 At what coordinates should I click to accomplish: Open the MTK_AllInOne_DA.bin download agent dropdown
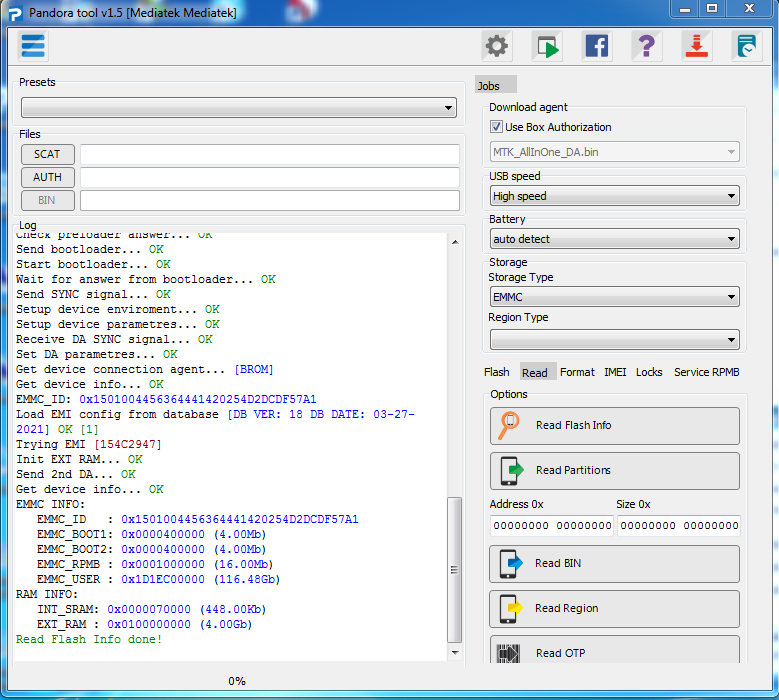tap(615, 152)
